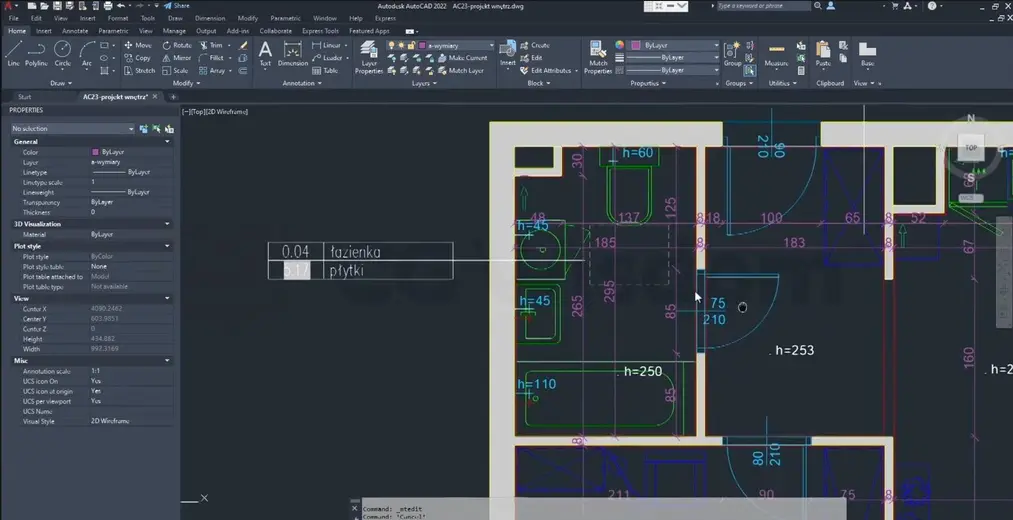Image resolution: width=1013 pixels, height=520 pixels.
Task: Open the Express menu
Action: click(385, 19)
